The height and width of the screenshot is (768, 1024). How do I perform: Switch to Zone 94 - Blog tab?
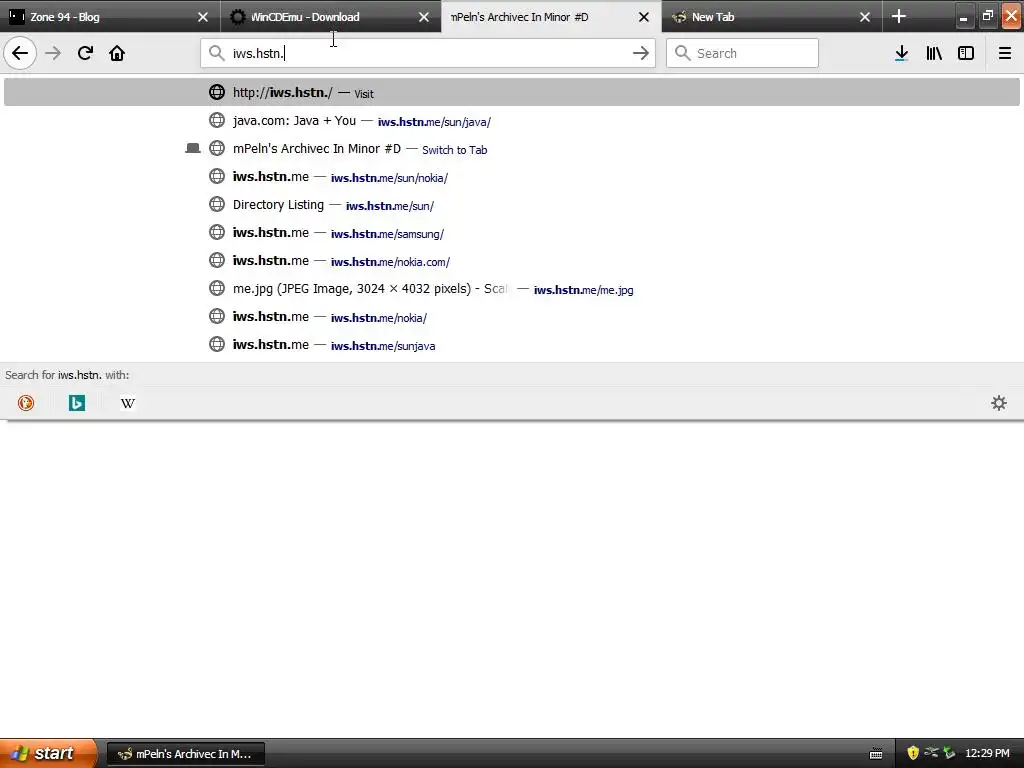coord(110,16)
